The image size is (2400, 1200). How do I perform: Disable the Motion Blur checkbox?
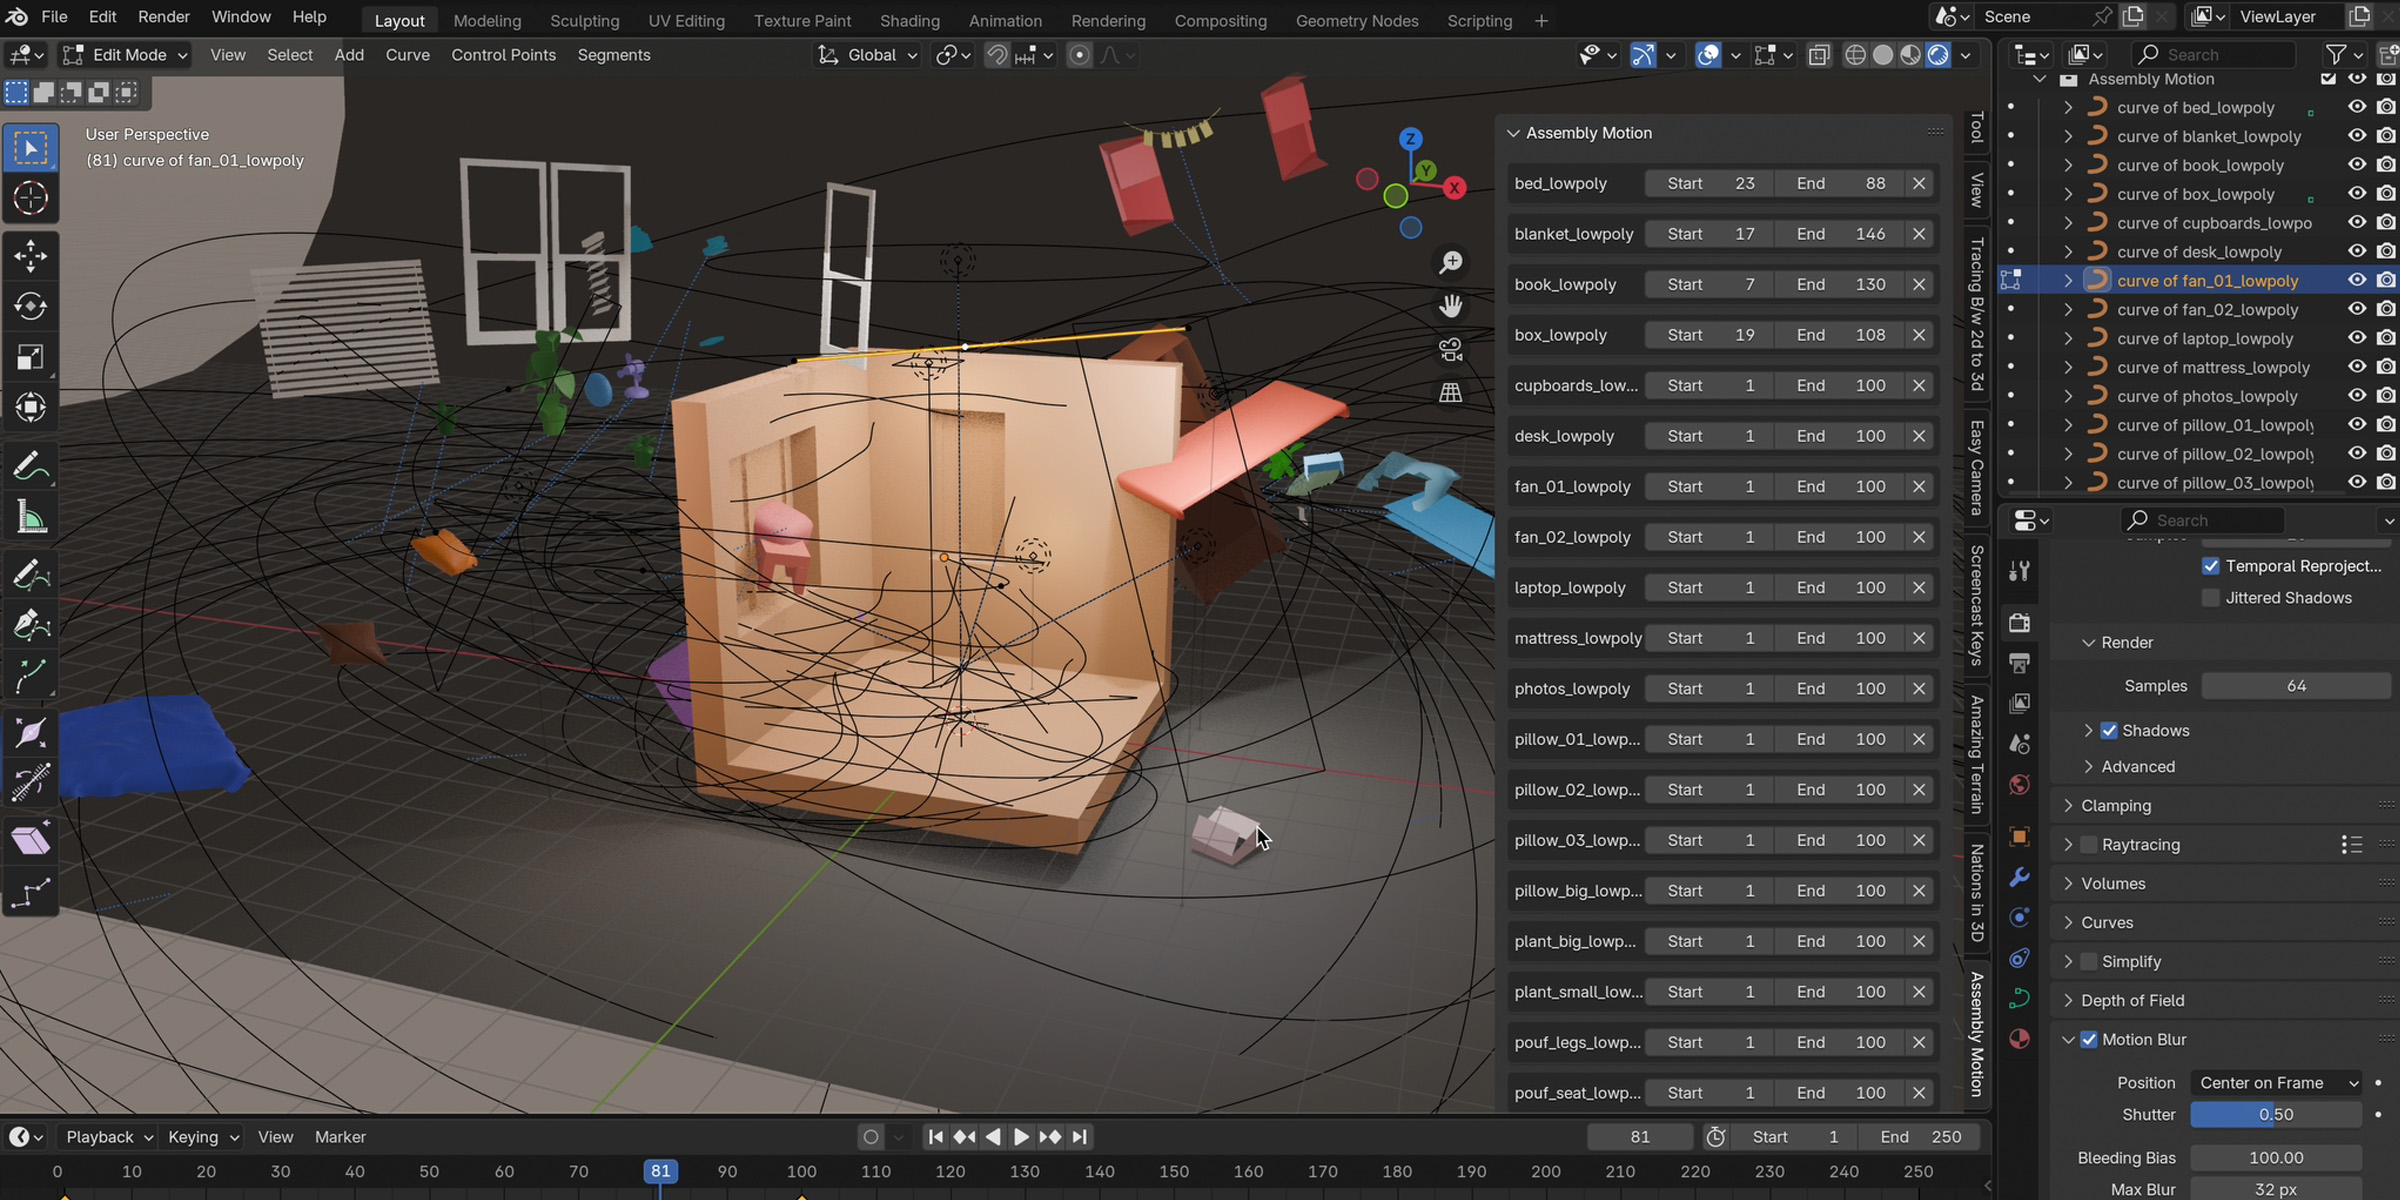click(x=2089, y=1040)
